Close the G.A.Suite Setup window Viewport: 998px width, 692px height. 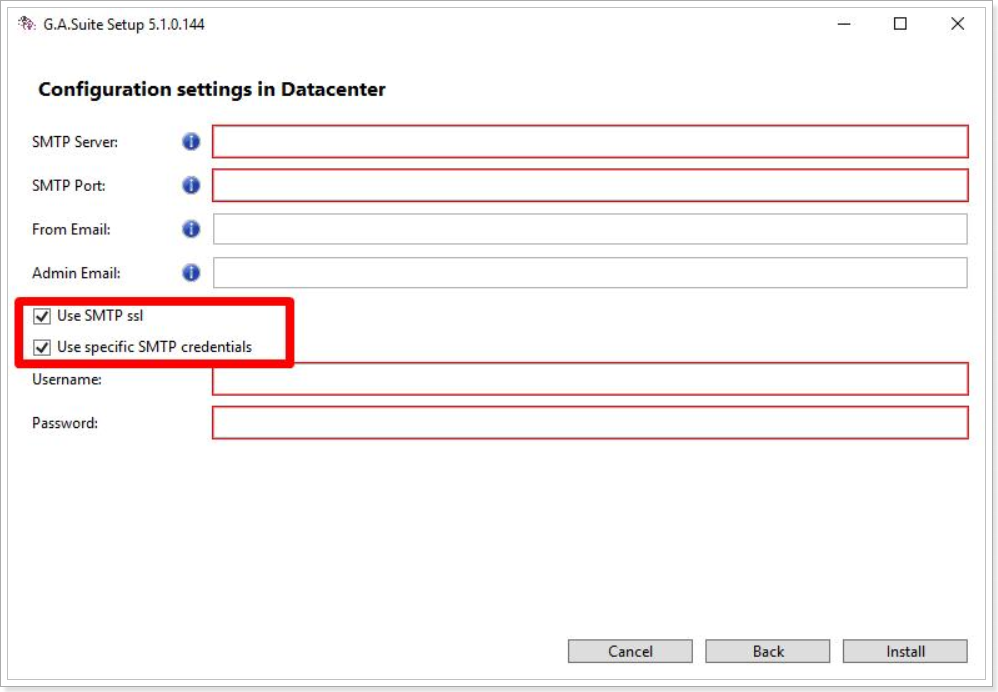pyautogui.click(x=957, y=24)
